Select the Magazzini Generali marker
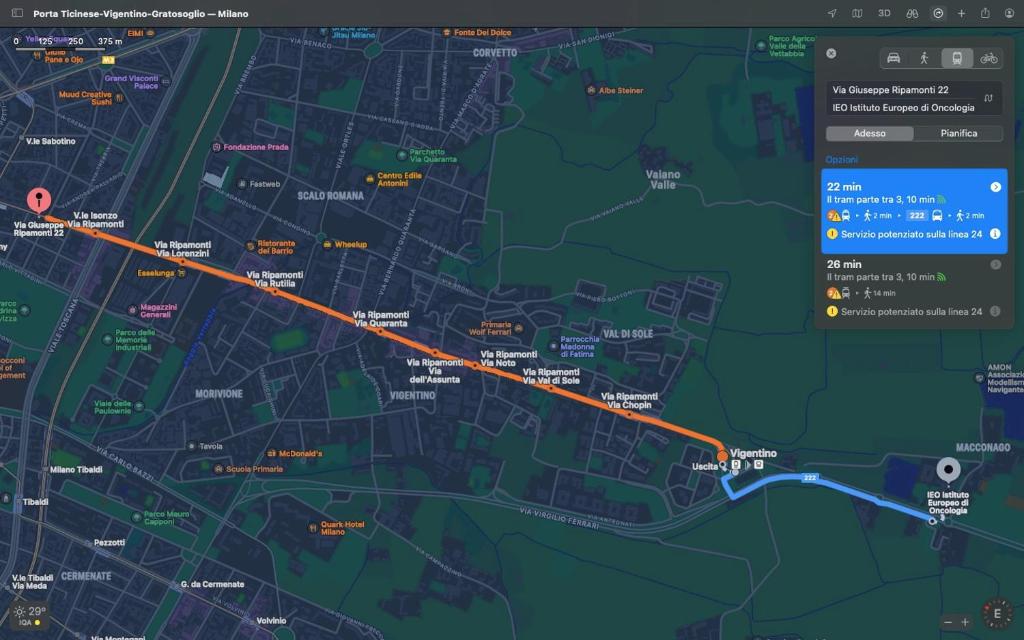 tap(133, 311)
